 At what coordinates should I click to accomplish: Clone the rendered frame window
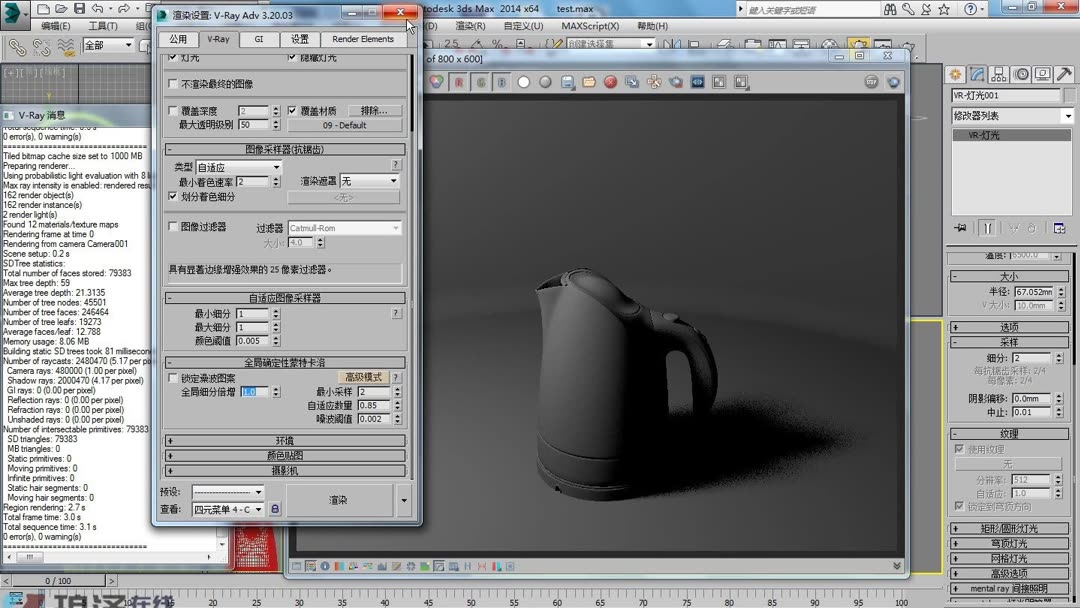[632, 81]
